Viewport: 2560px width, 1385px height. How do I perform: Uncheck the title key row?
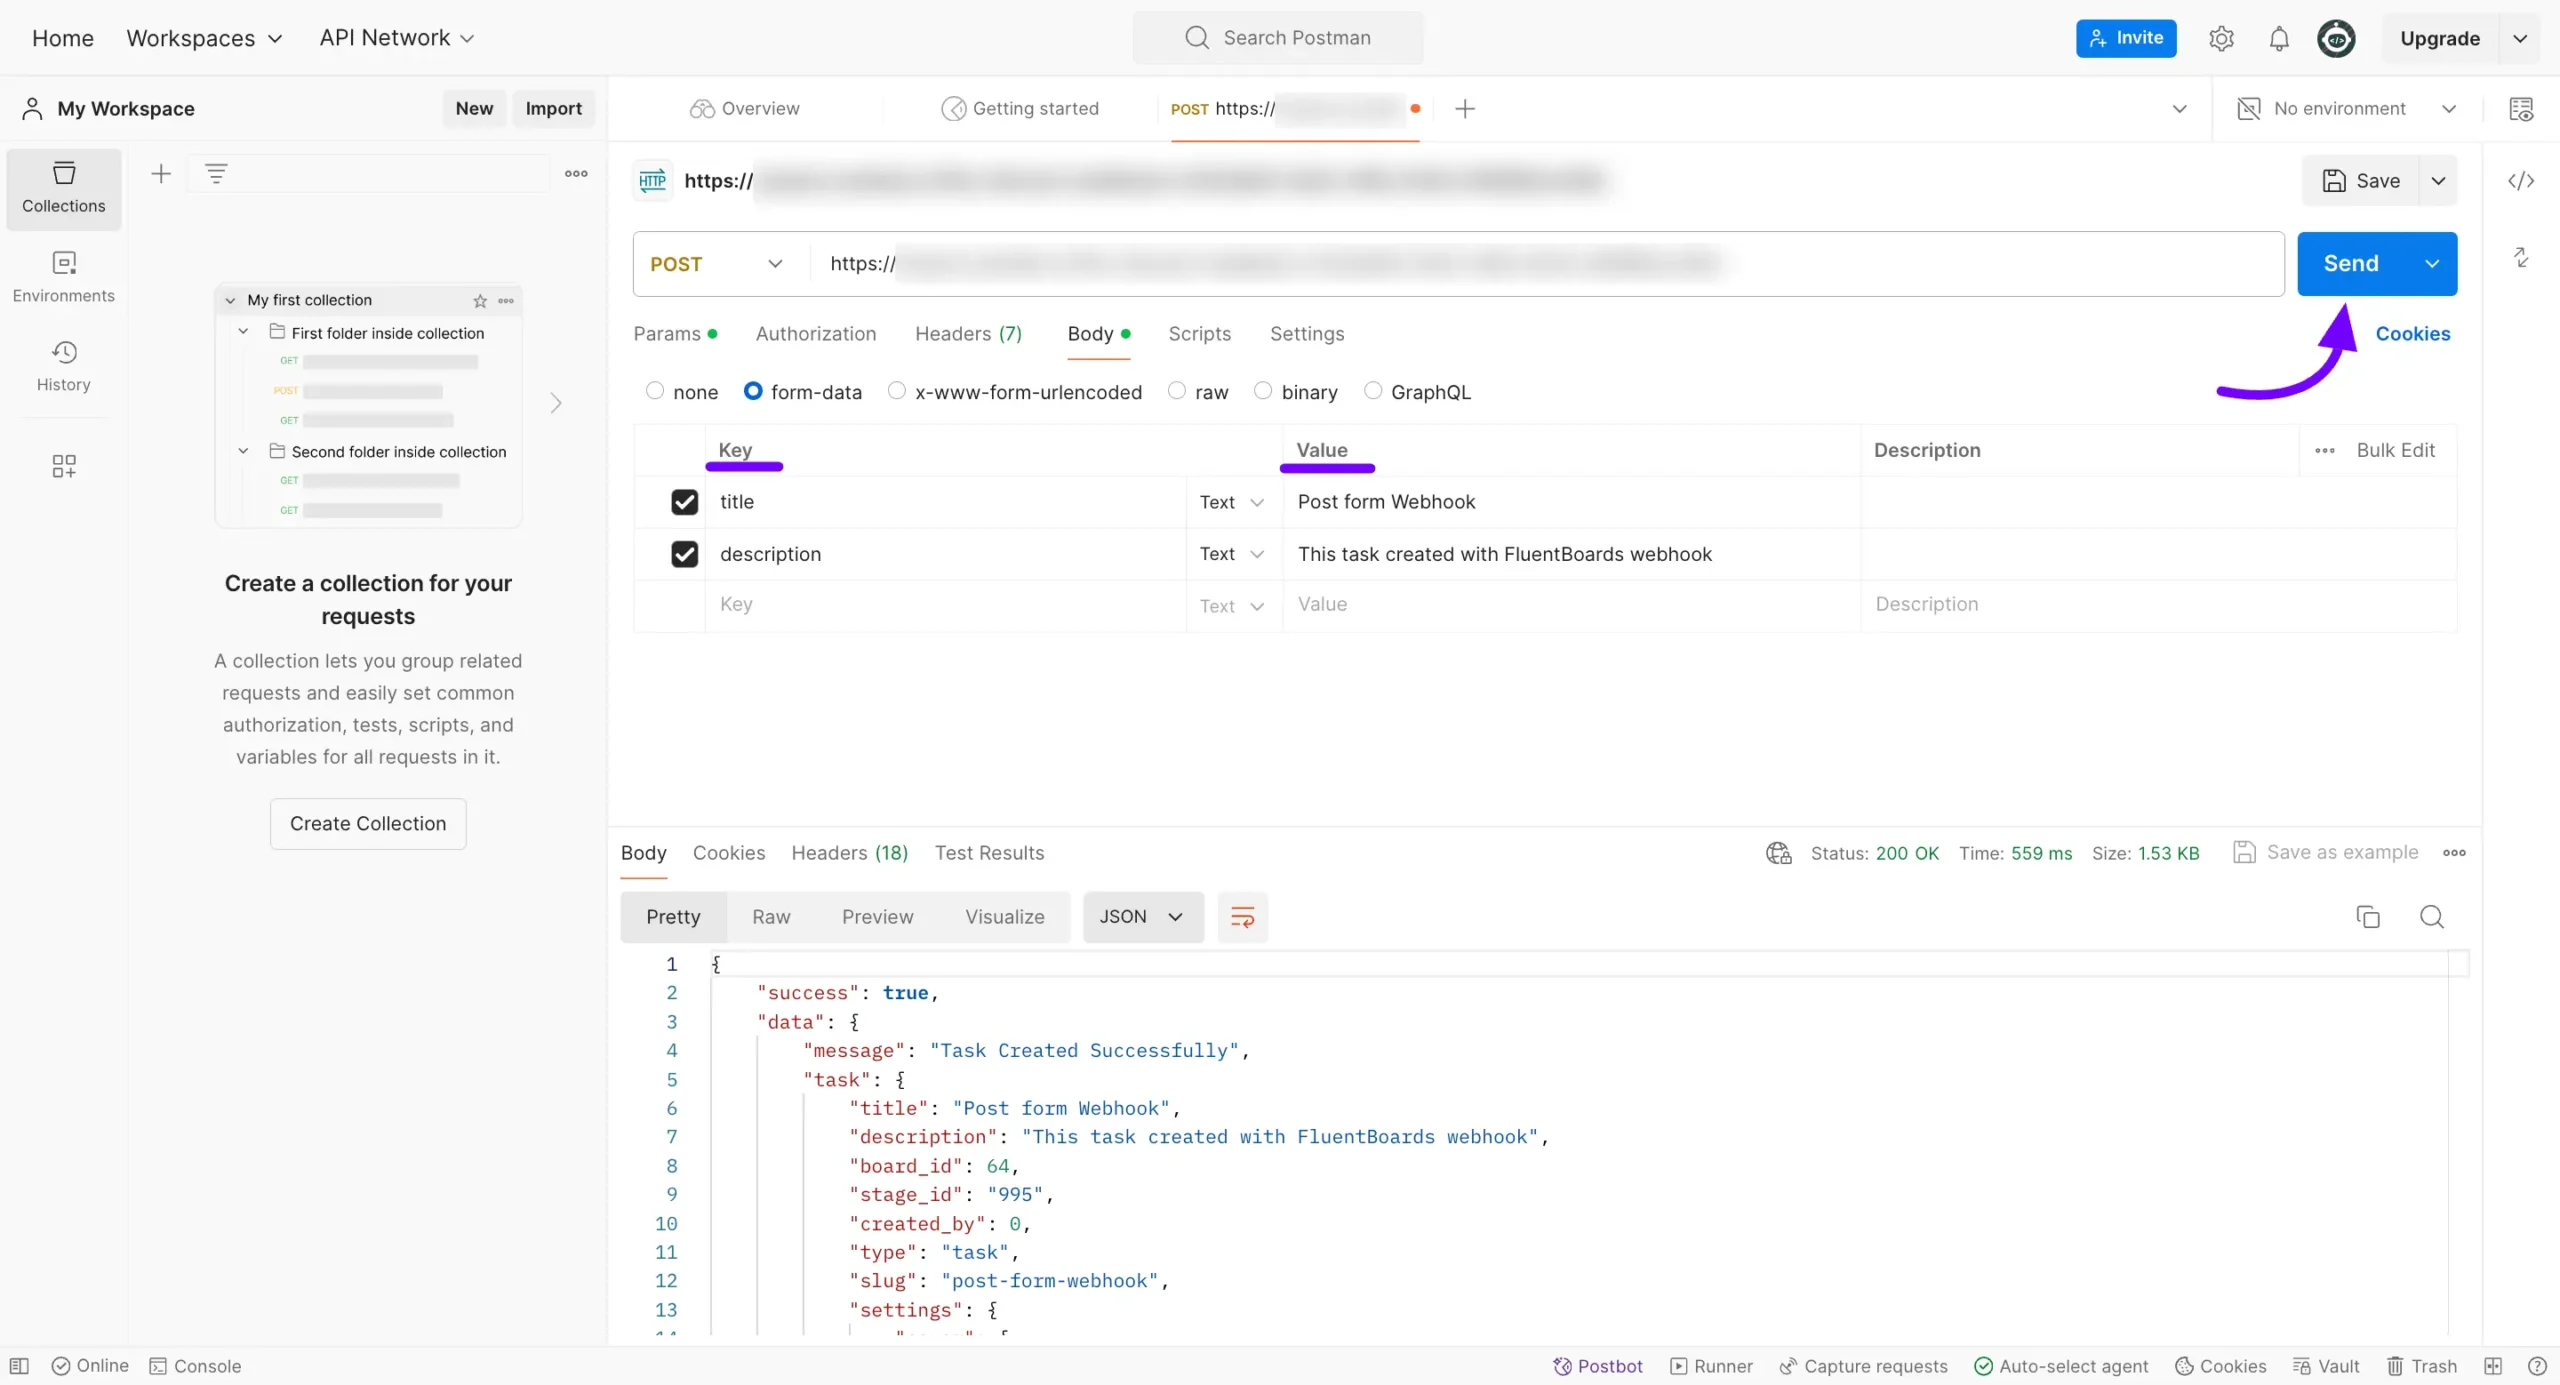pyautogui.click(x=684, y=502)
